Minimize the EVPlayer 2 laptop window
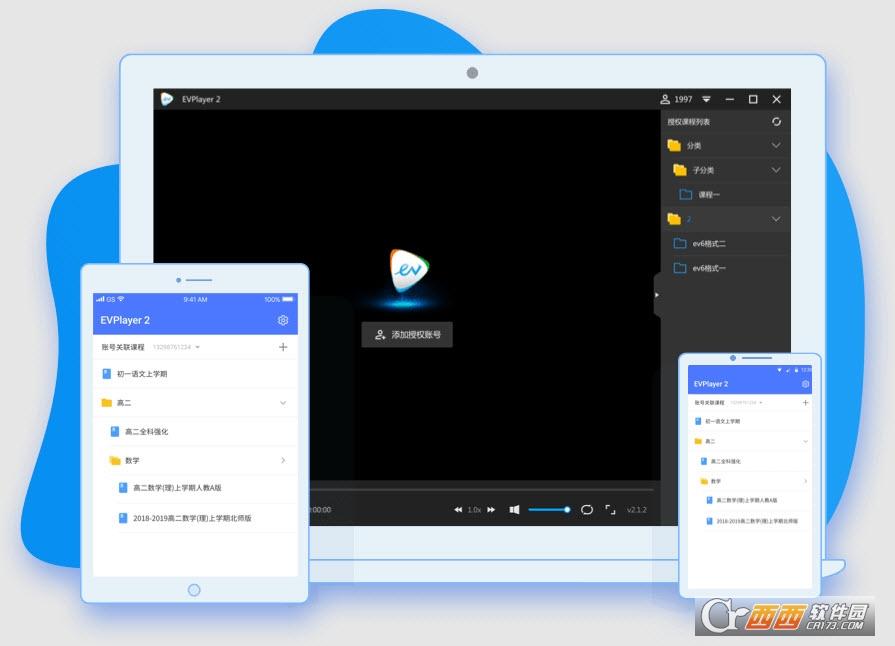This screenshot has height=646, width=895. pos(729,99)
